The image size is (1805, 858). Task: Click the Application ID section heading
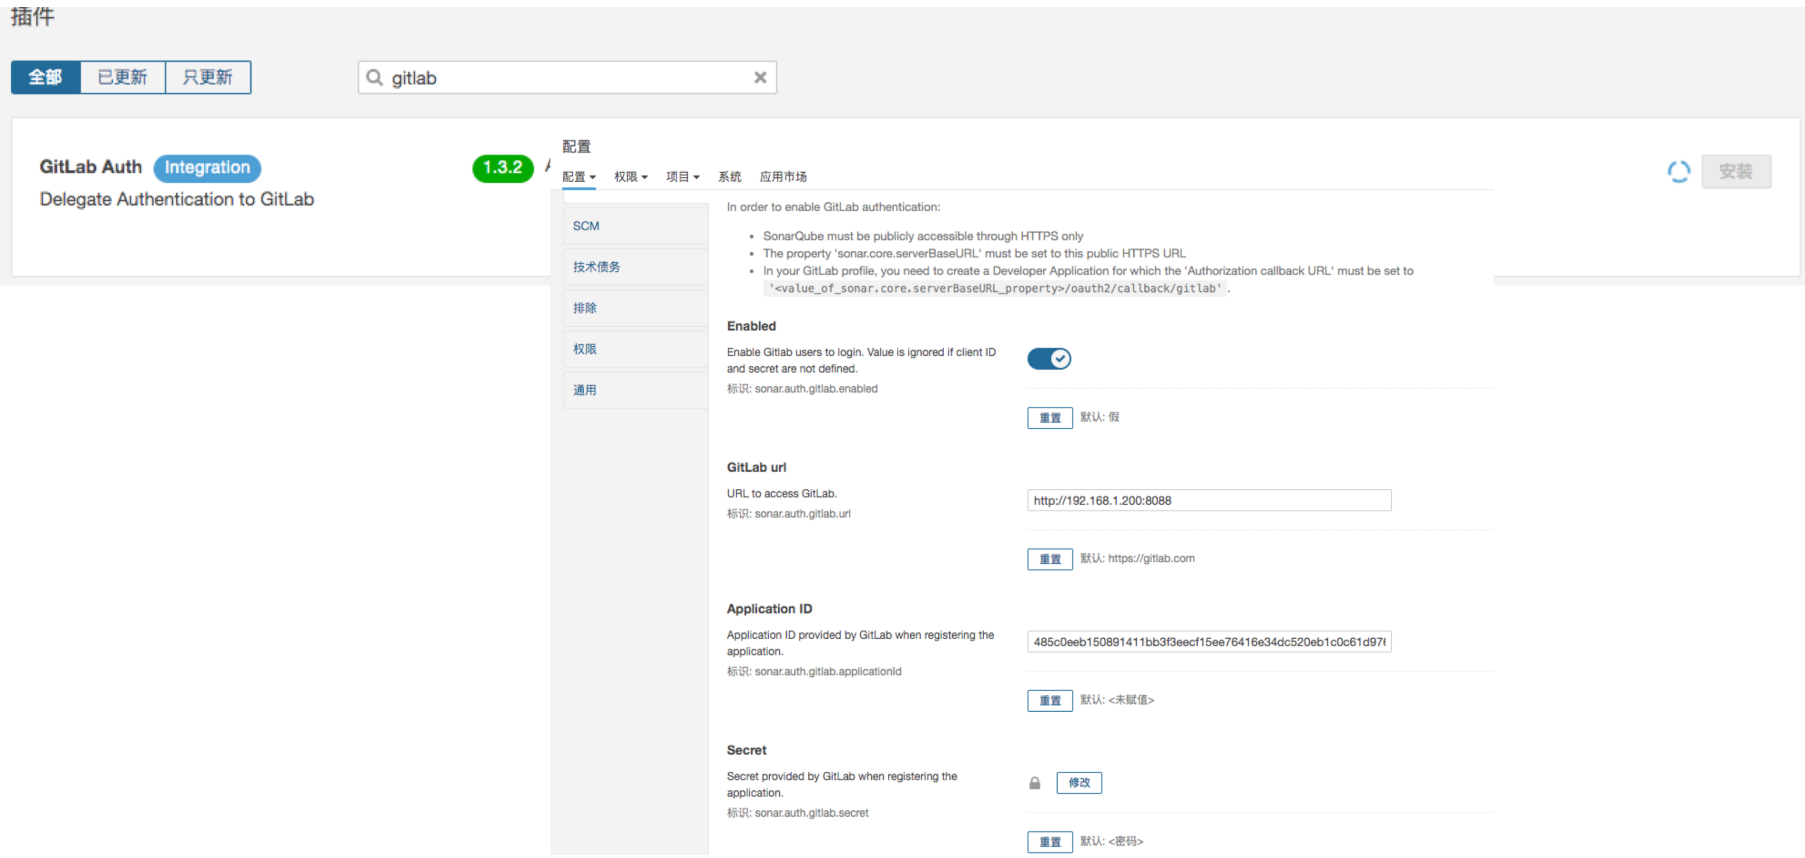pyautogui.click(x=769, y=609)
